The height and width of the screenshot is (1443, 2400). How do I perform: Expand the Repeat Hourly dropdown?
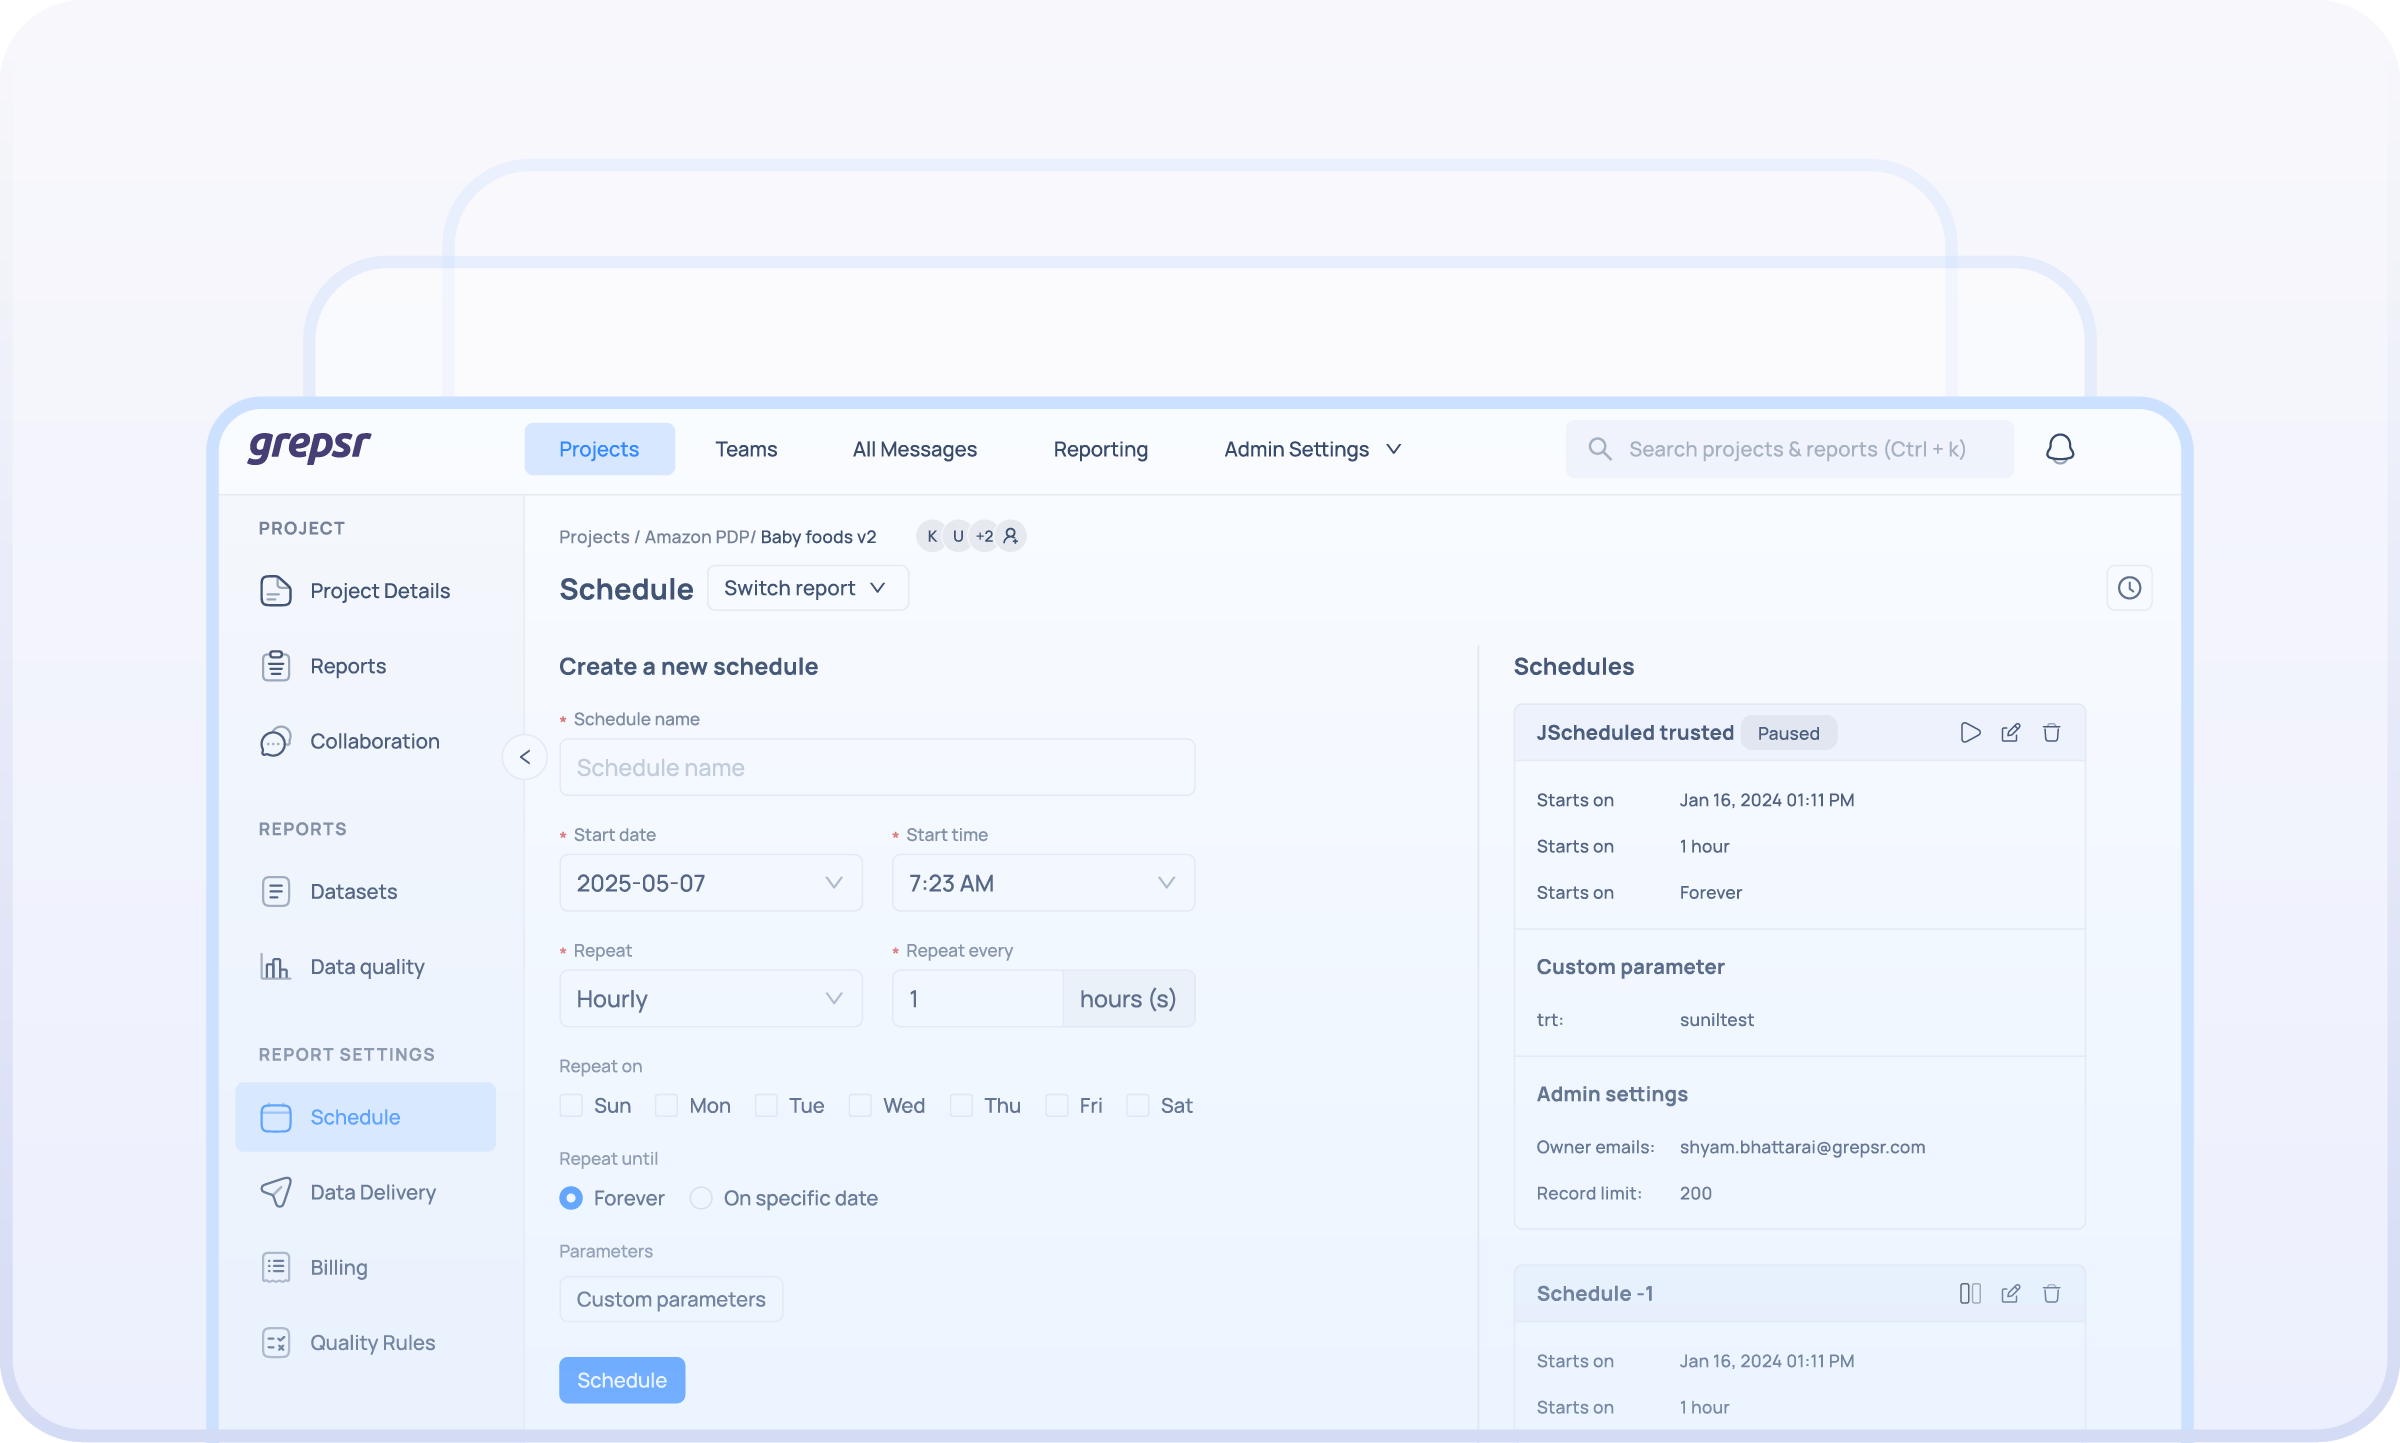(710, 999)
